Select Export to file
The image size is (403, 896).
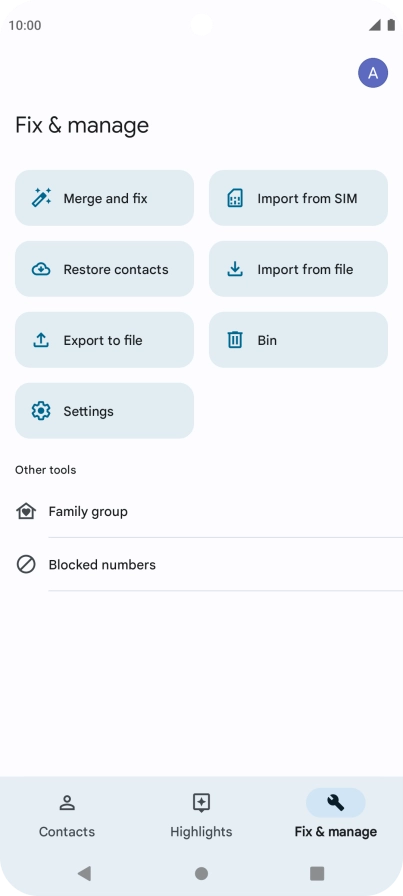(104, 340)
